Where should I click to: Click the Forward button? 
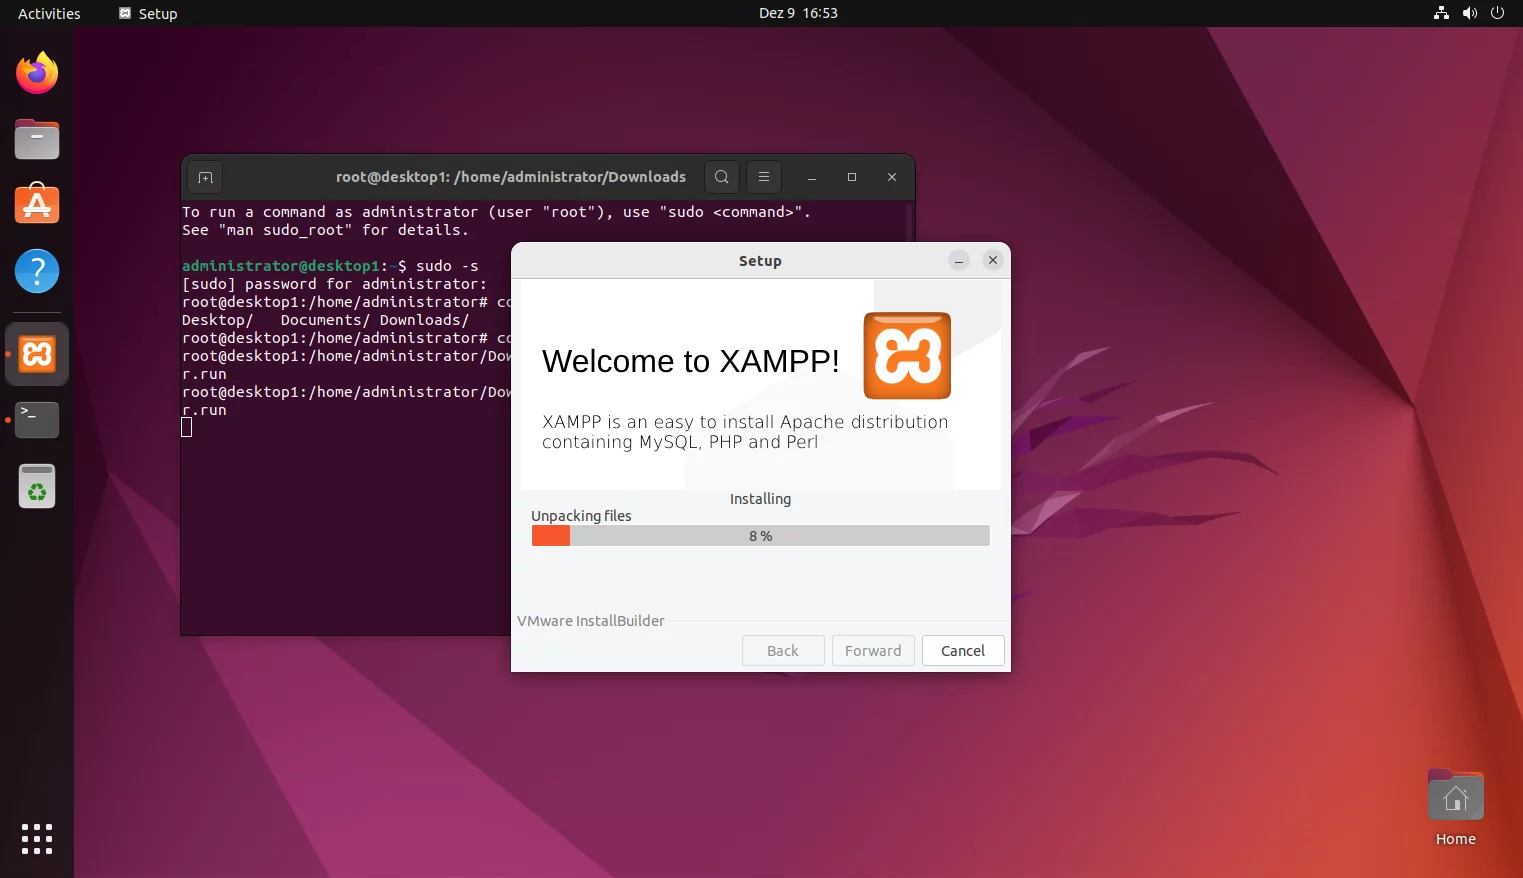pyautogui.click(x=873, y=650)
